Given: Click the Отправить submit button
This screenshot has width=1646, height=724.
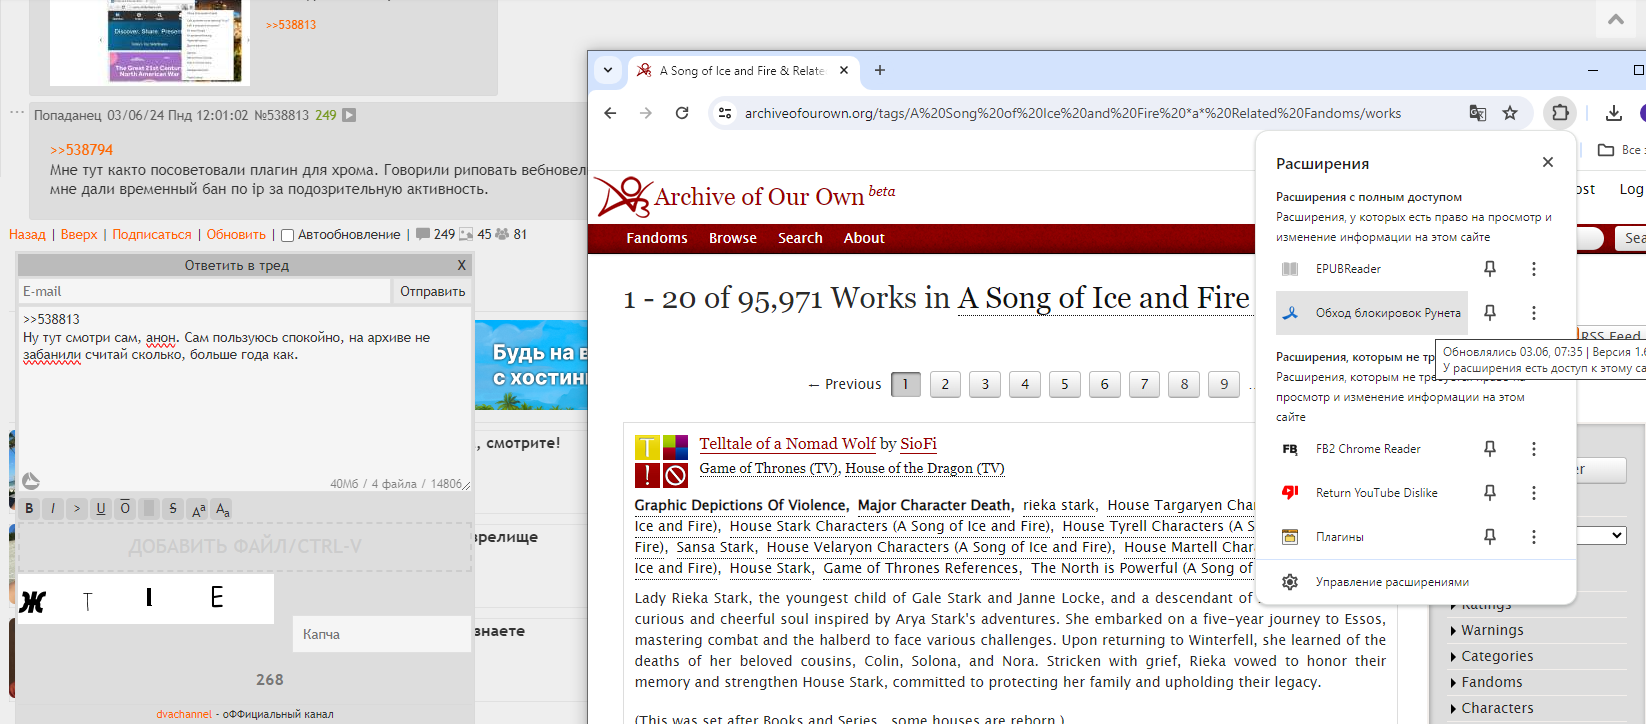Looking at the screenshot, I should [x=433, y=291].
